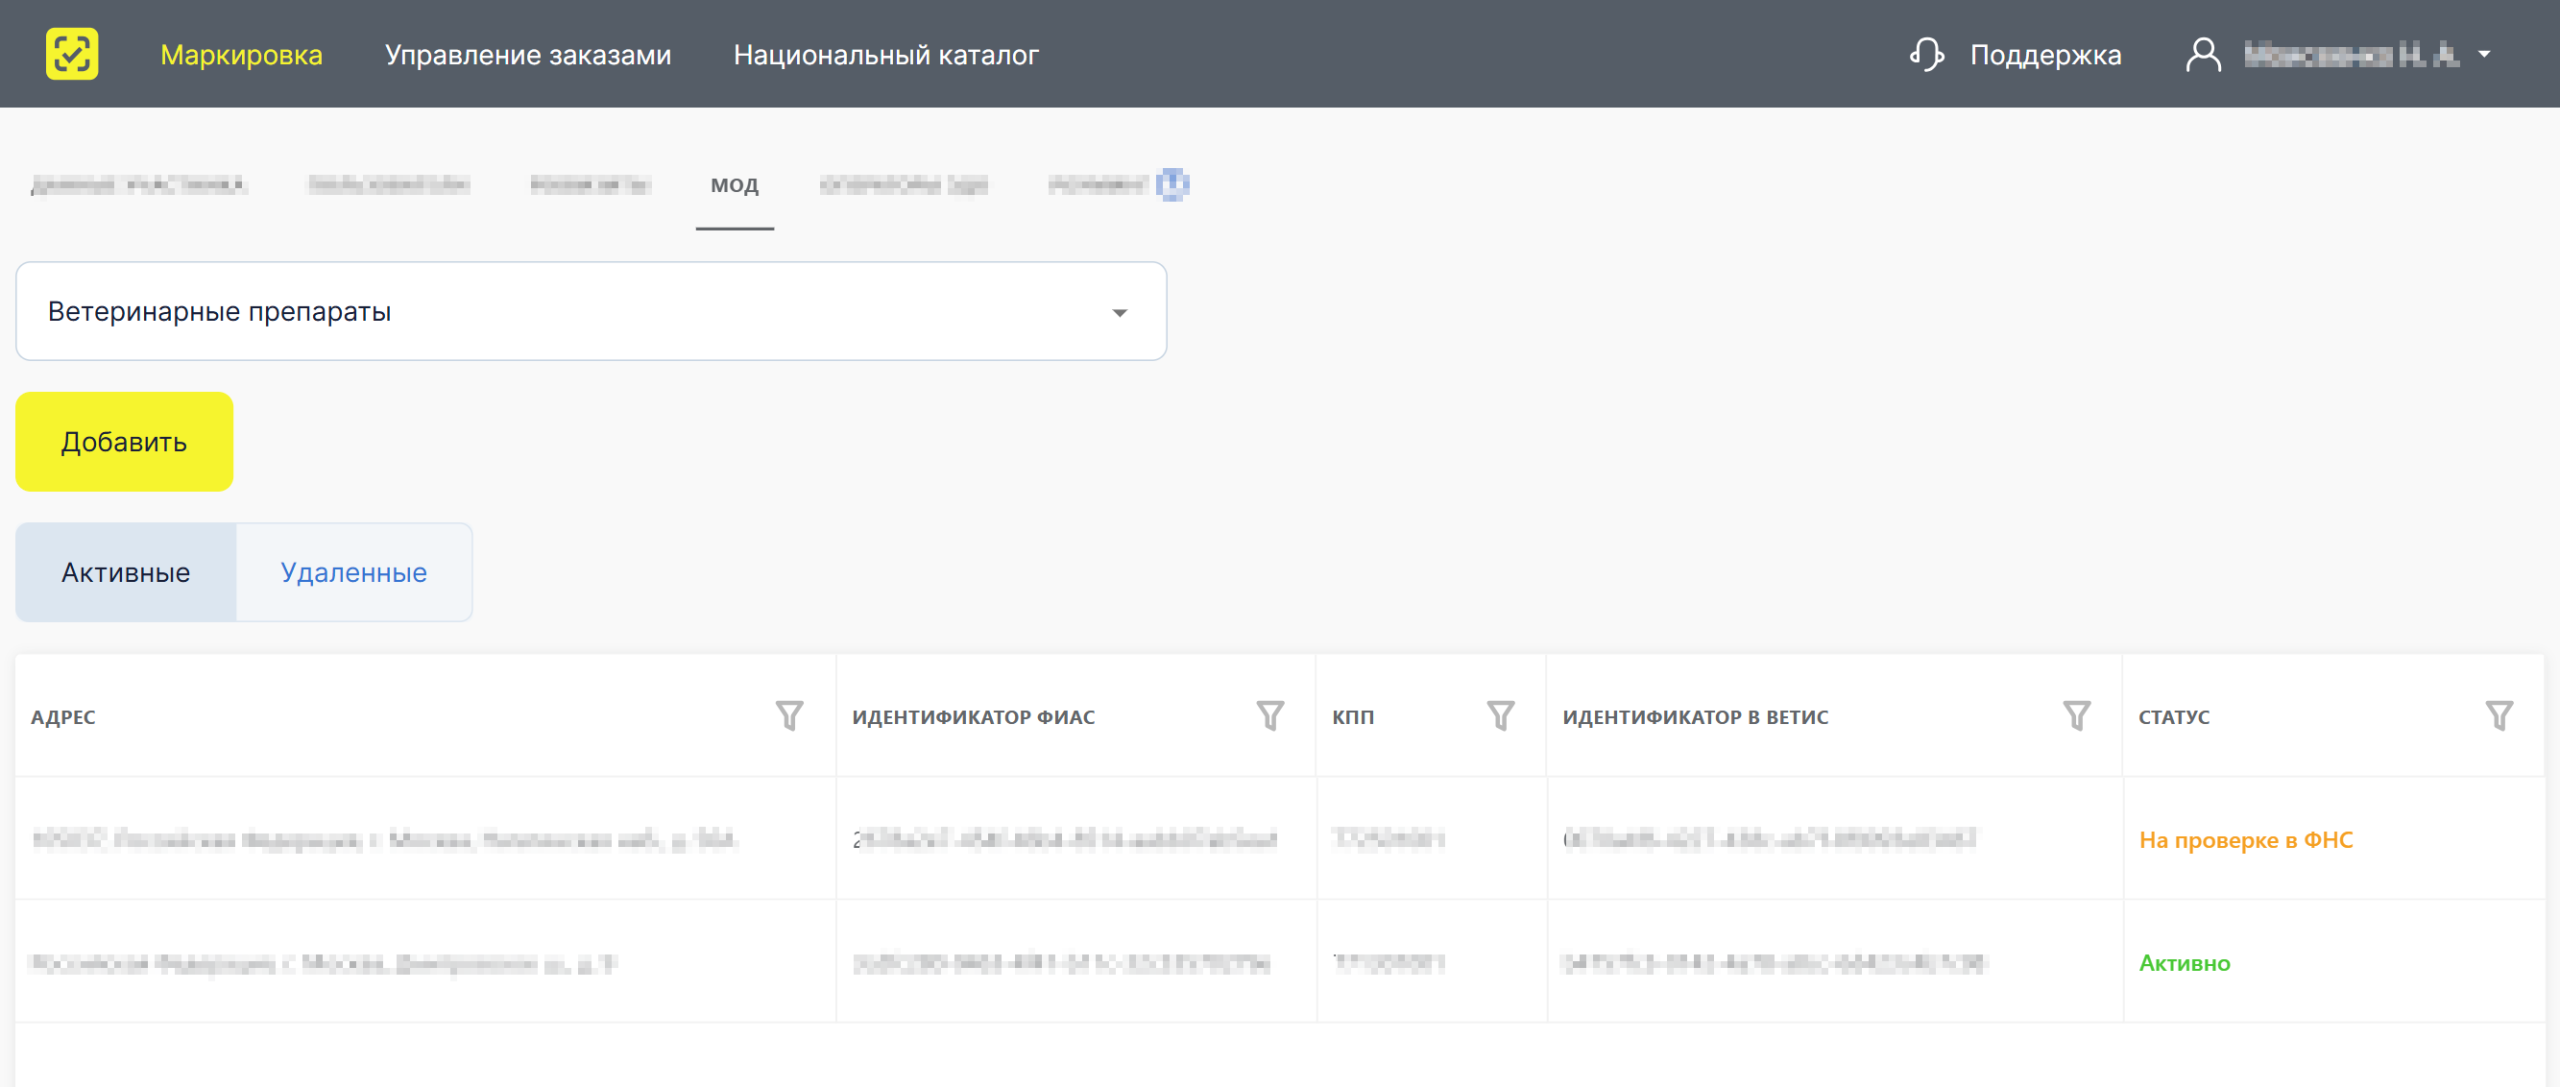Open the filter for the АДРЕС column
Viewport: 2560px width, 1087px height.
coord(790,716)
